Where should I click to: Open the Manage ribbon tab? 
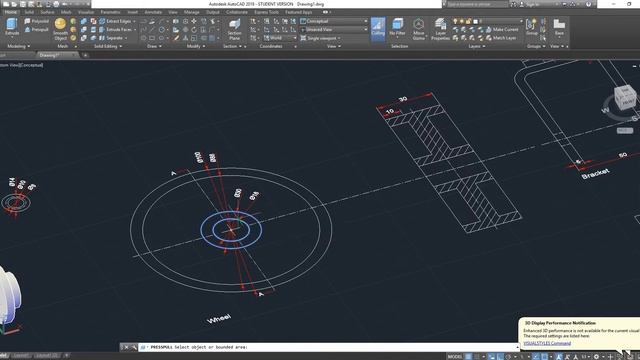[191, 12]
